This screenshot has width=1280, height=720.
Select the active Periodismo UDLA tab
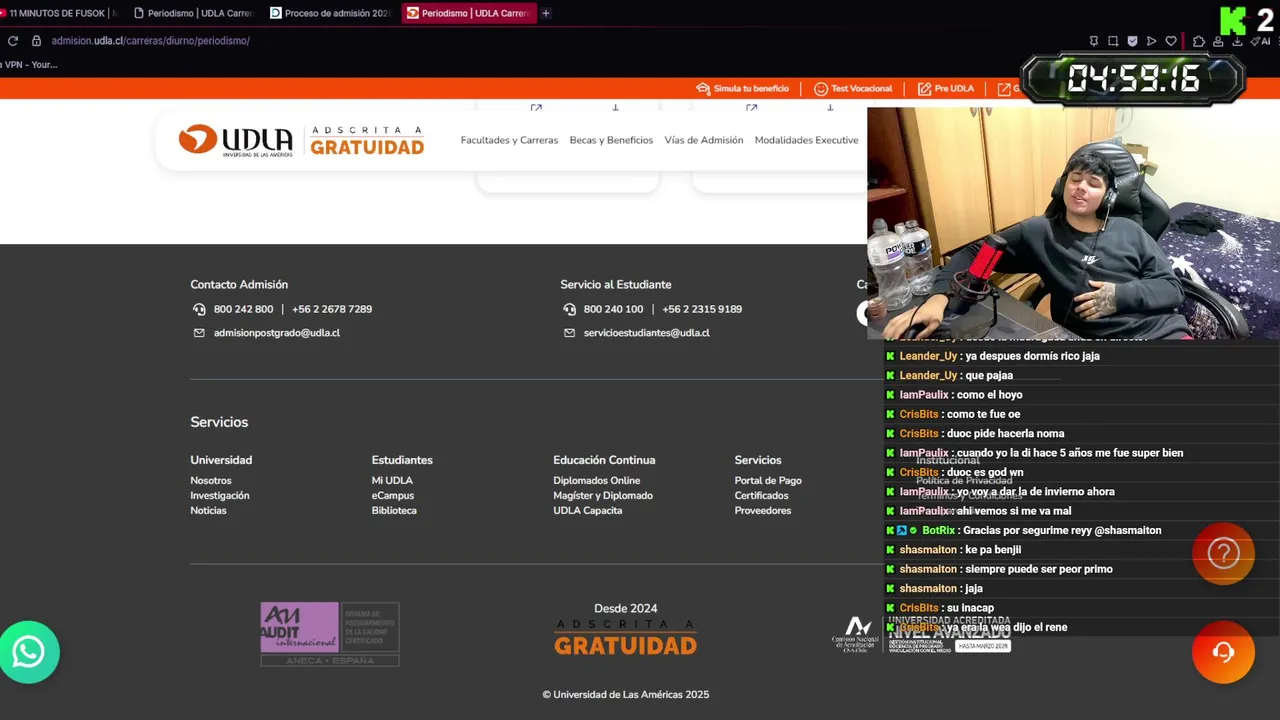(469, 13)
